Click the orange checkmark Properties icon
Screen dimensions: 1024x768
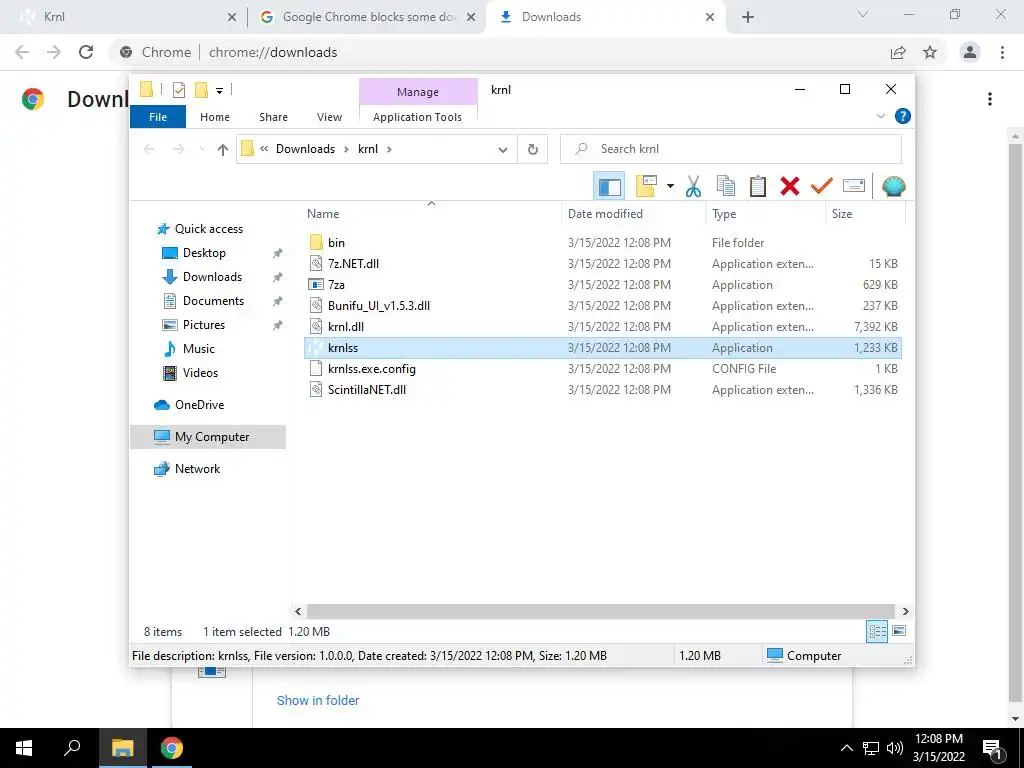822,187
